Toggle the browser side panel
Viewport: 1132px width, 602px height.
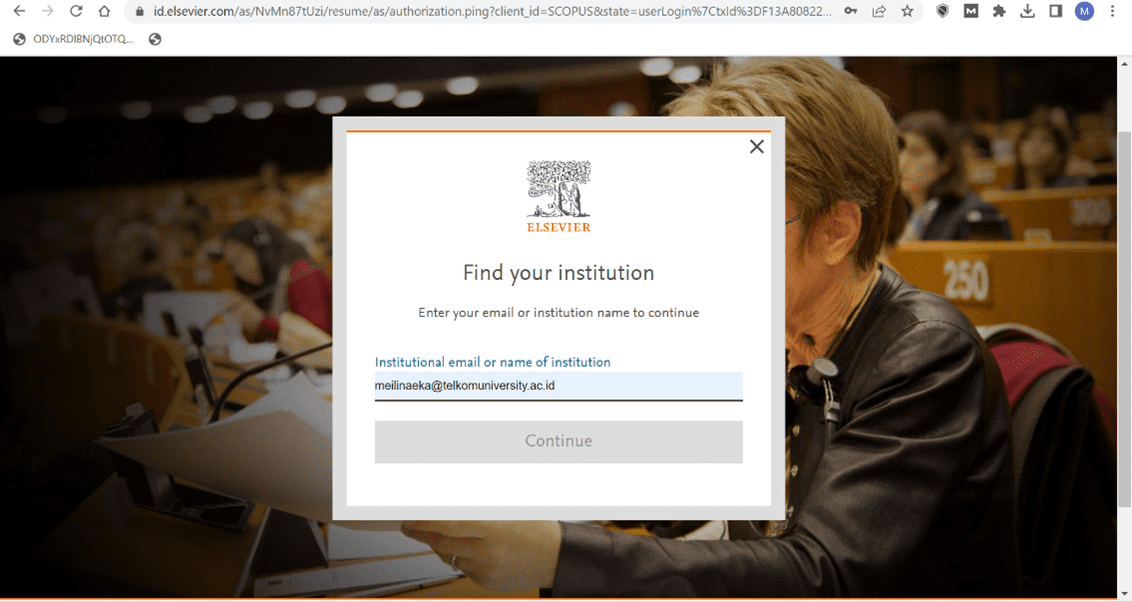coord(1055,12)
